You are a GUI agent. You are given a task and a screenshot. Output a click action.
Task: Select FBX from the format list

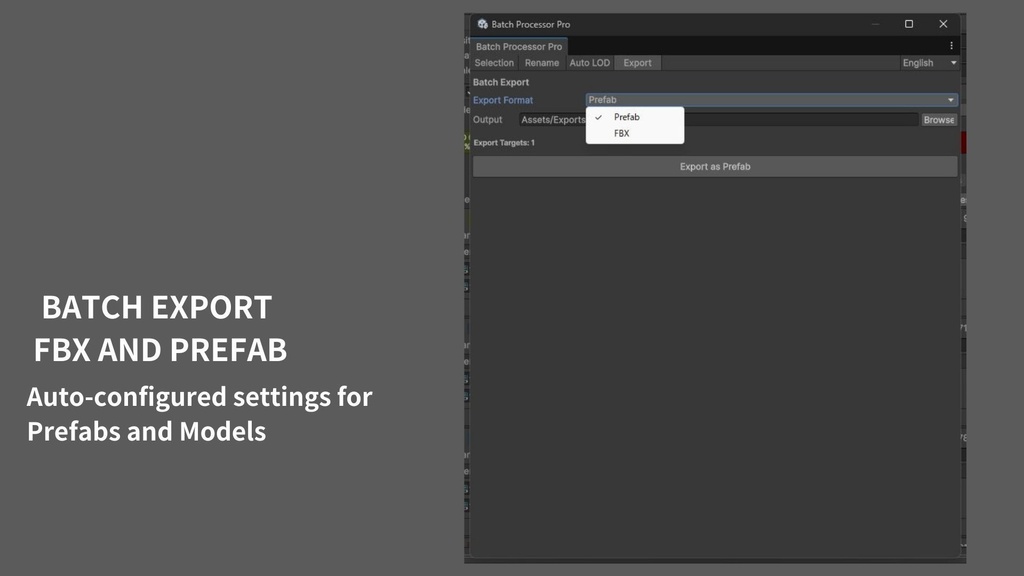[x=621, y=132]
